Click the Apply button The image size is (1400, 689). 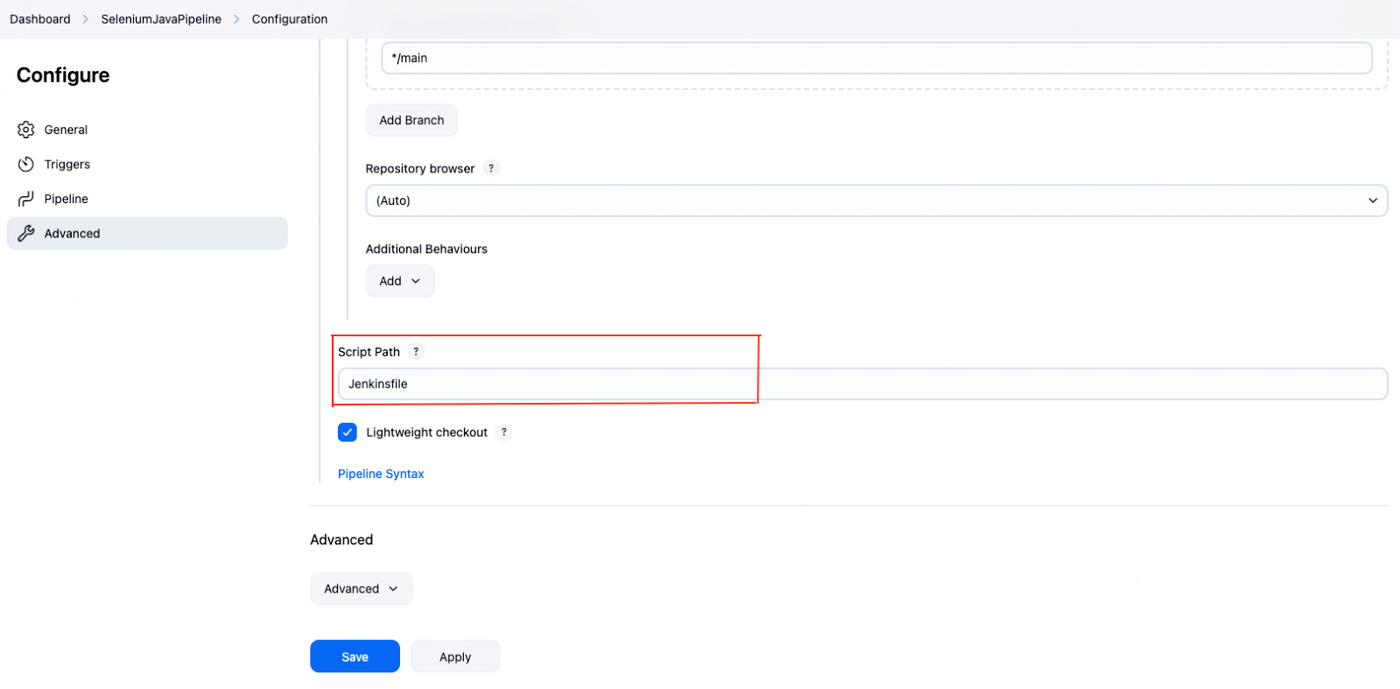pyautogui.click(x=455, y=656)
